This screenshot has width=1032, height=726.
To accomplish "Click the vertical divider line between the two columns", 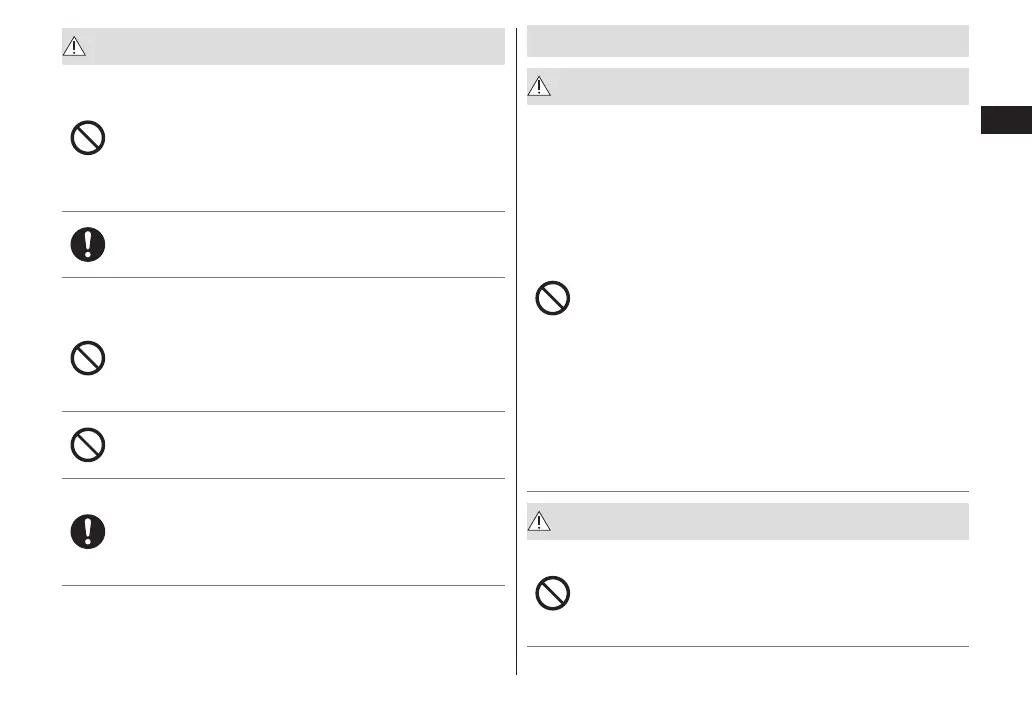I will click(x=517, y=350).
